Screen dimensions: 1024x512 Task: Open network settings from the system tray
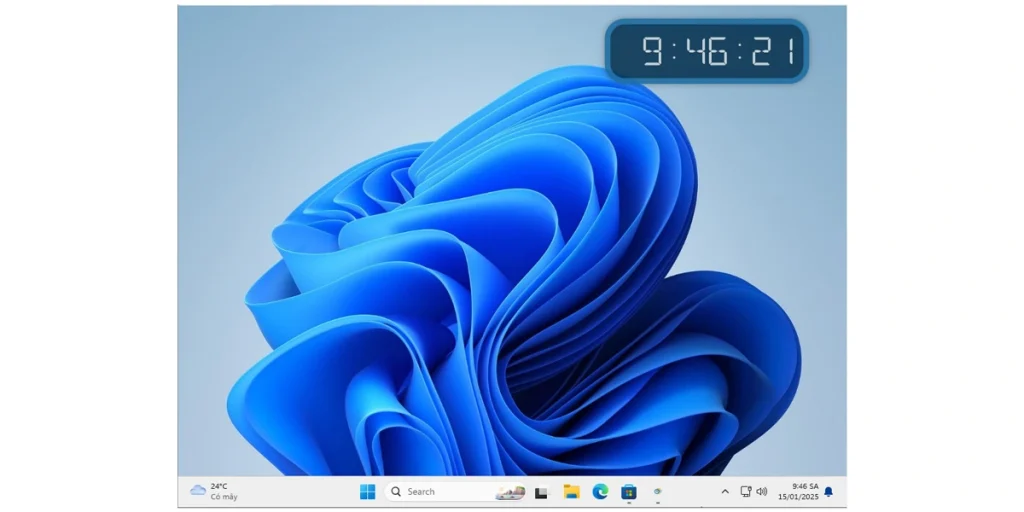[x=745, y=491]
